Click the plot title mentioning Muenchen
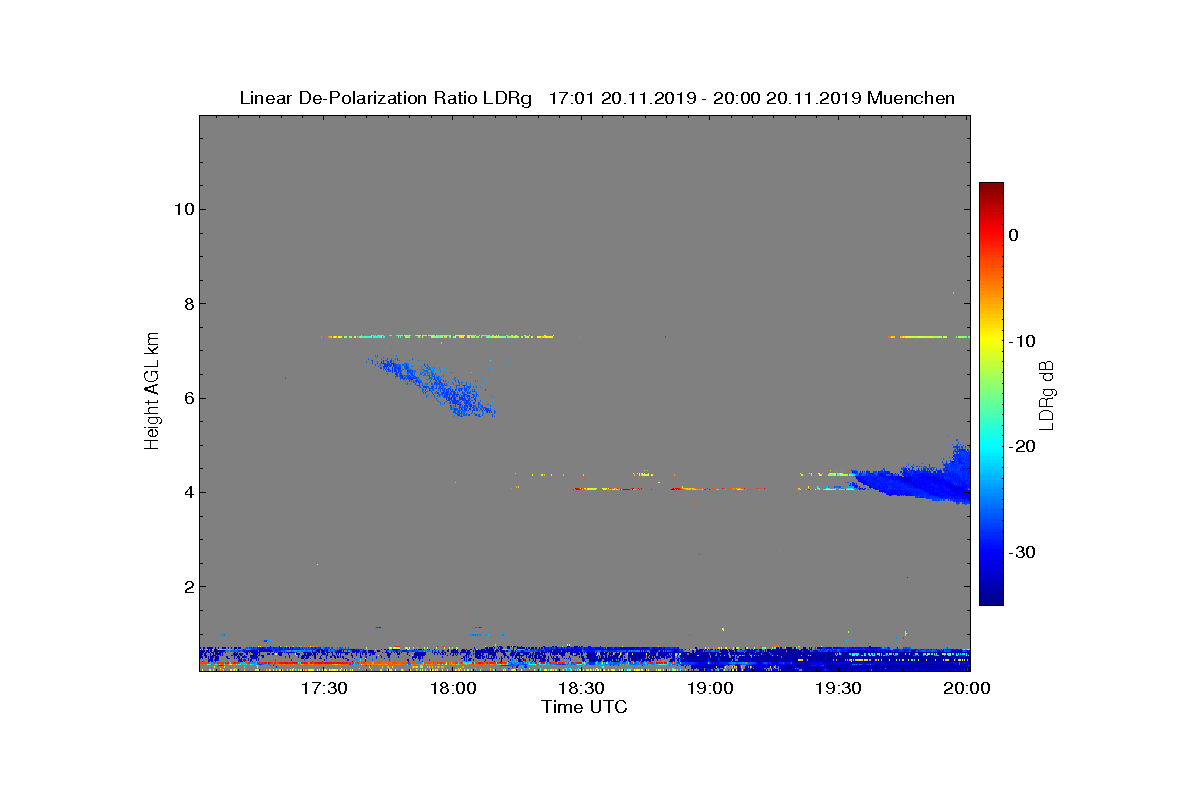The width and height of the screenshot is (1200, 800). 597,98
